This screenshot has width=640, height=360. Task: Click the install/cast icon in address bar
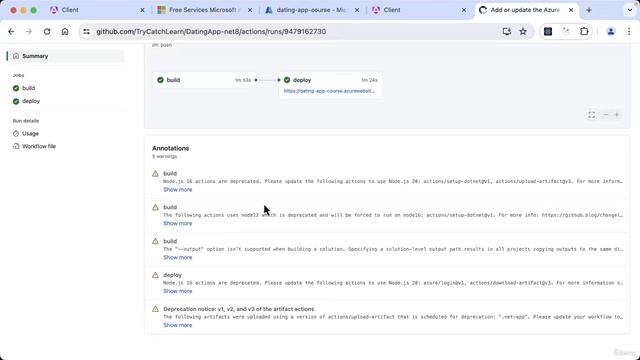pos(507,31)
